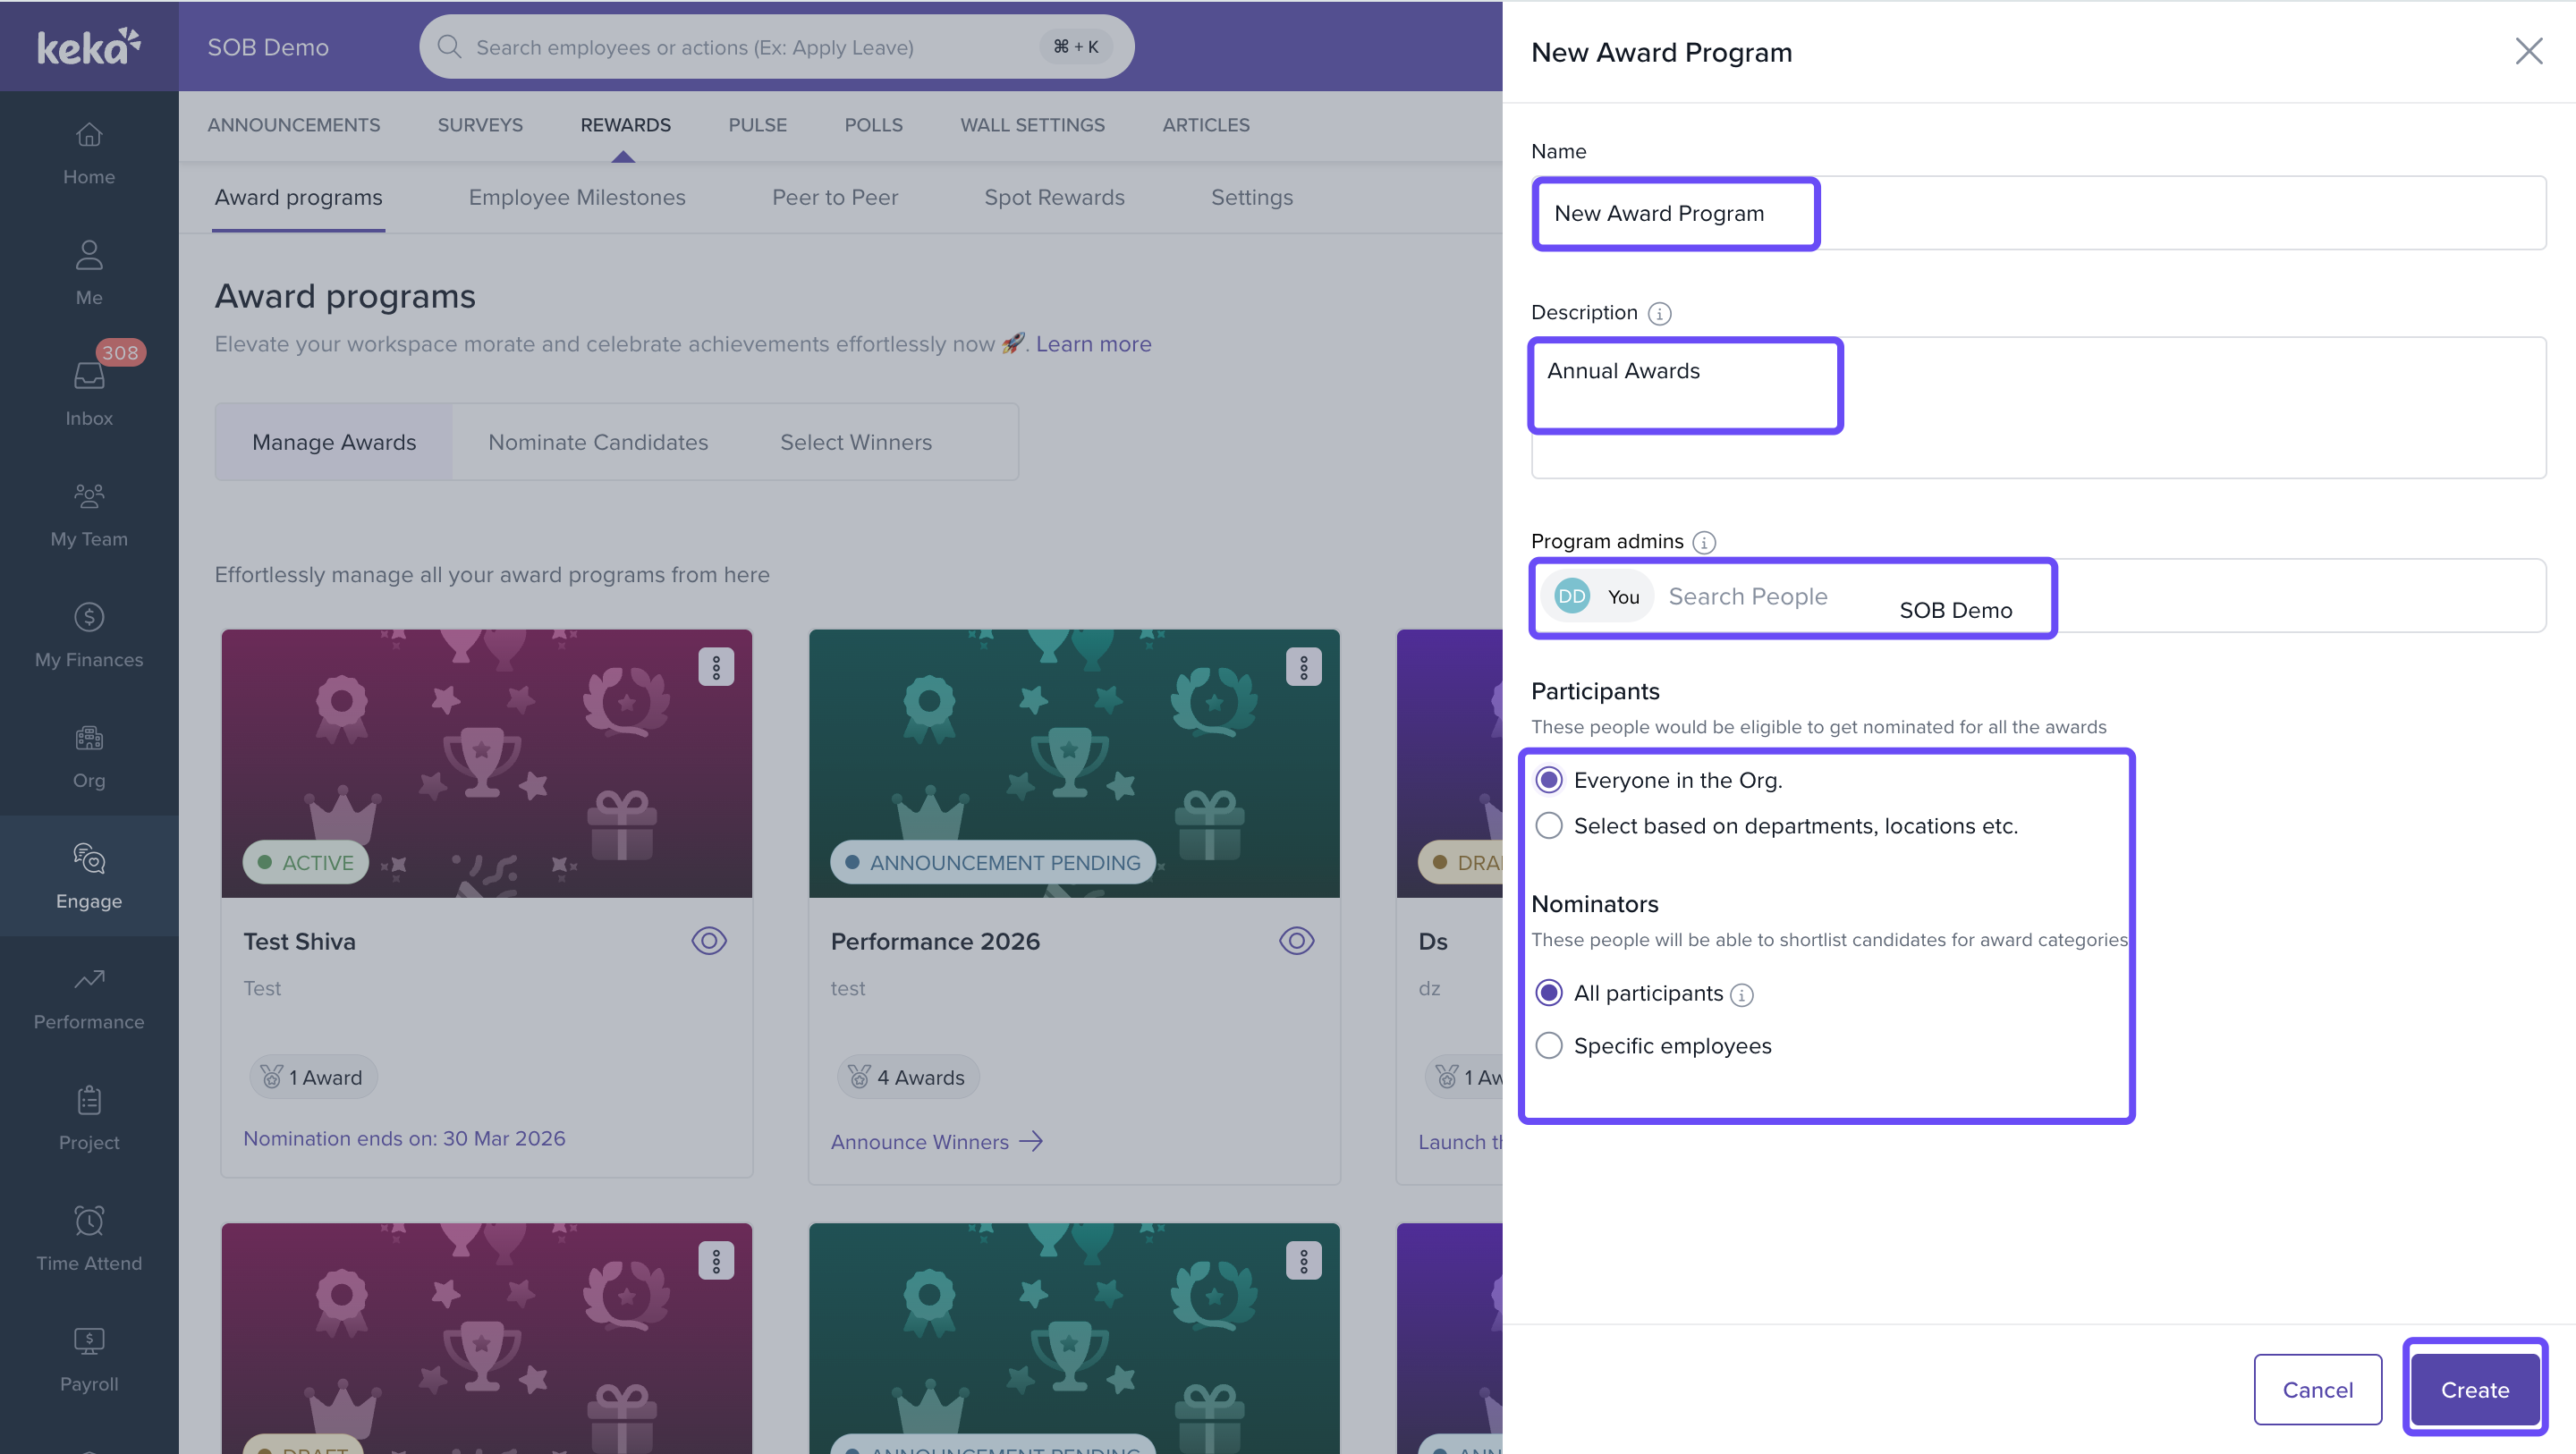
Task: Click Search People admins field
Action: click(1748, 597)
